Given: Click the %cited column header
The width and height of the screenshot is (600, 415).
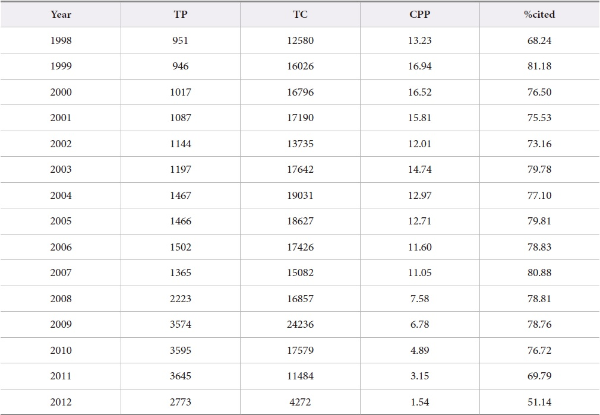Looking at the screenshot, I should pos(539,15).
